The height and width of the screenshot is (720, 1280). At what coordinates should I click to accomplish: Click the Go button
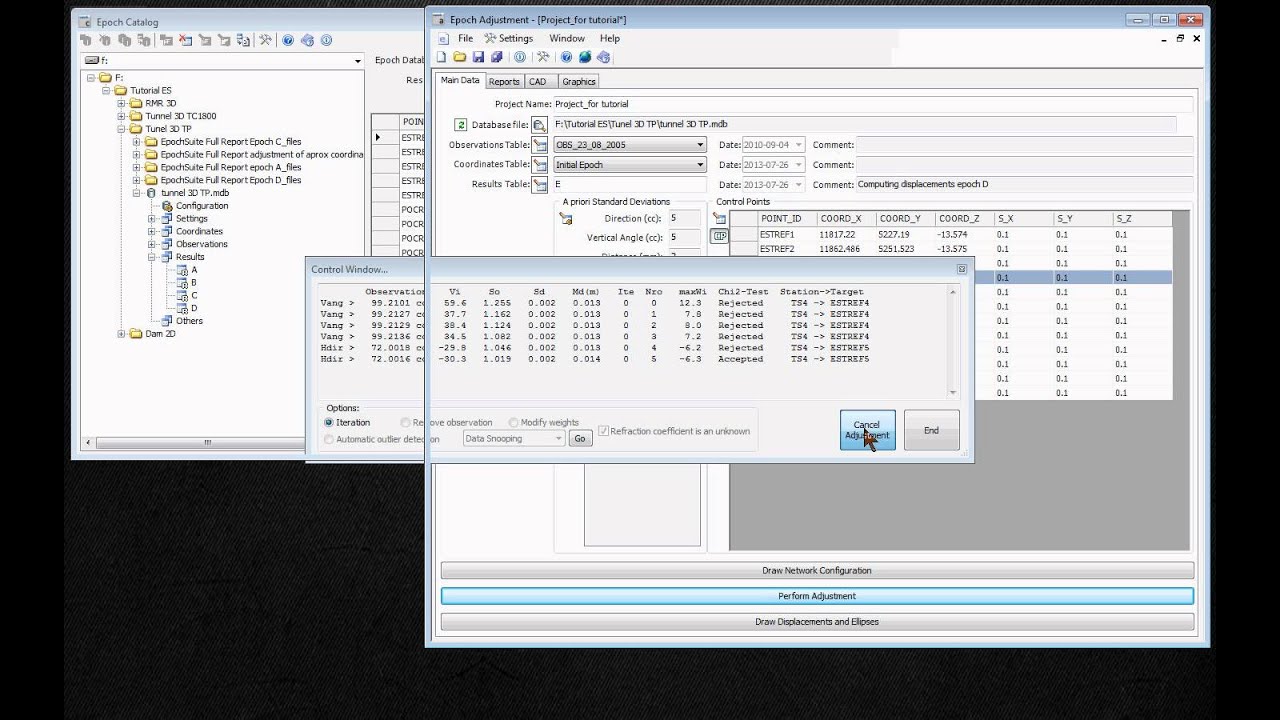(580, 438)
